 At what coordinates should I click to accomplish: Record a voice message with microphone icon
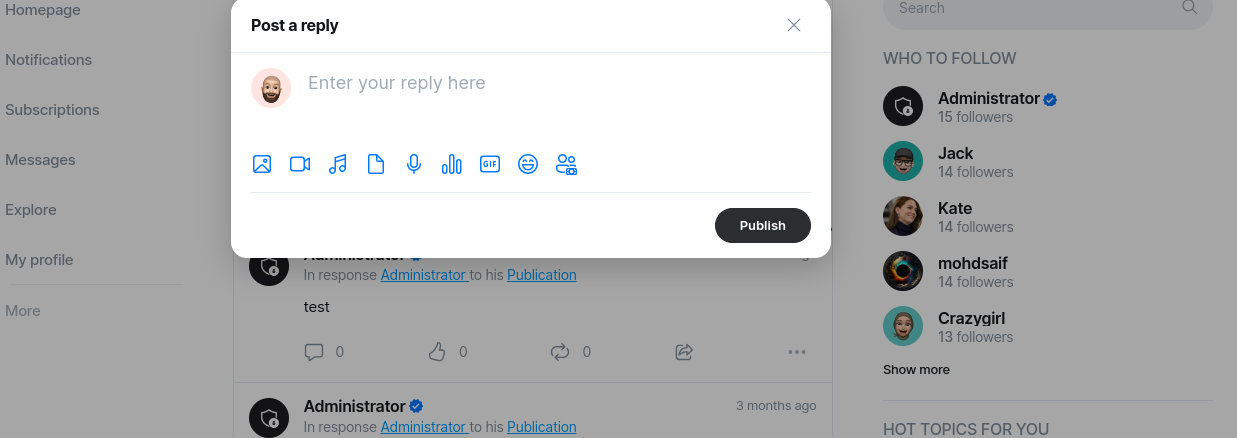tap(414, 164)
